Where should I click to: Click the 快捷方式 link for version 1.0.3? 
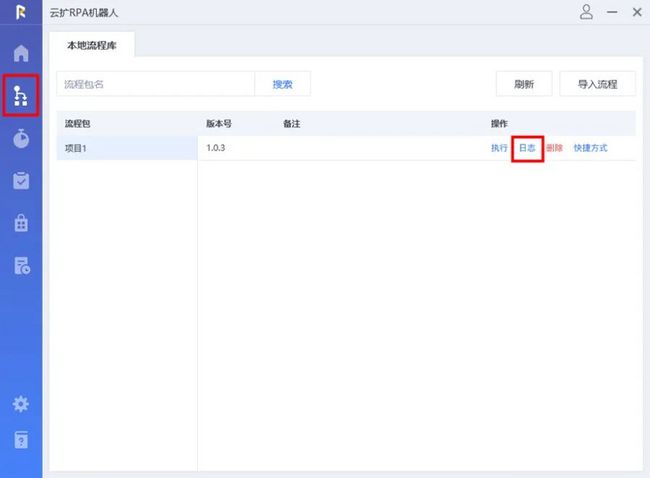pyautogui.click(x=590, y=148)
